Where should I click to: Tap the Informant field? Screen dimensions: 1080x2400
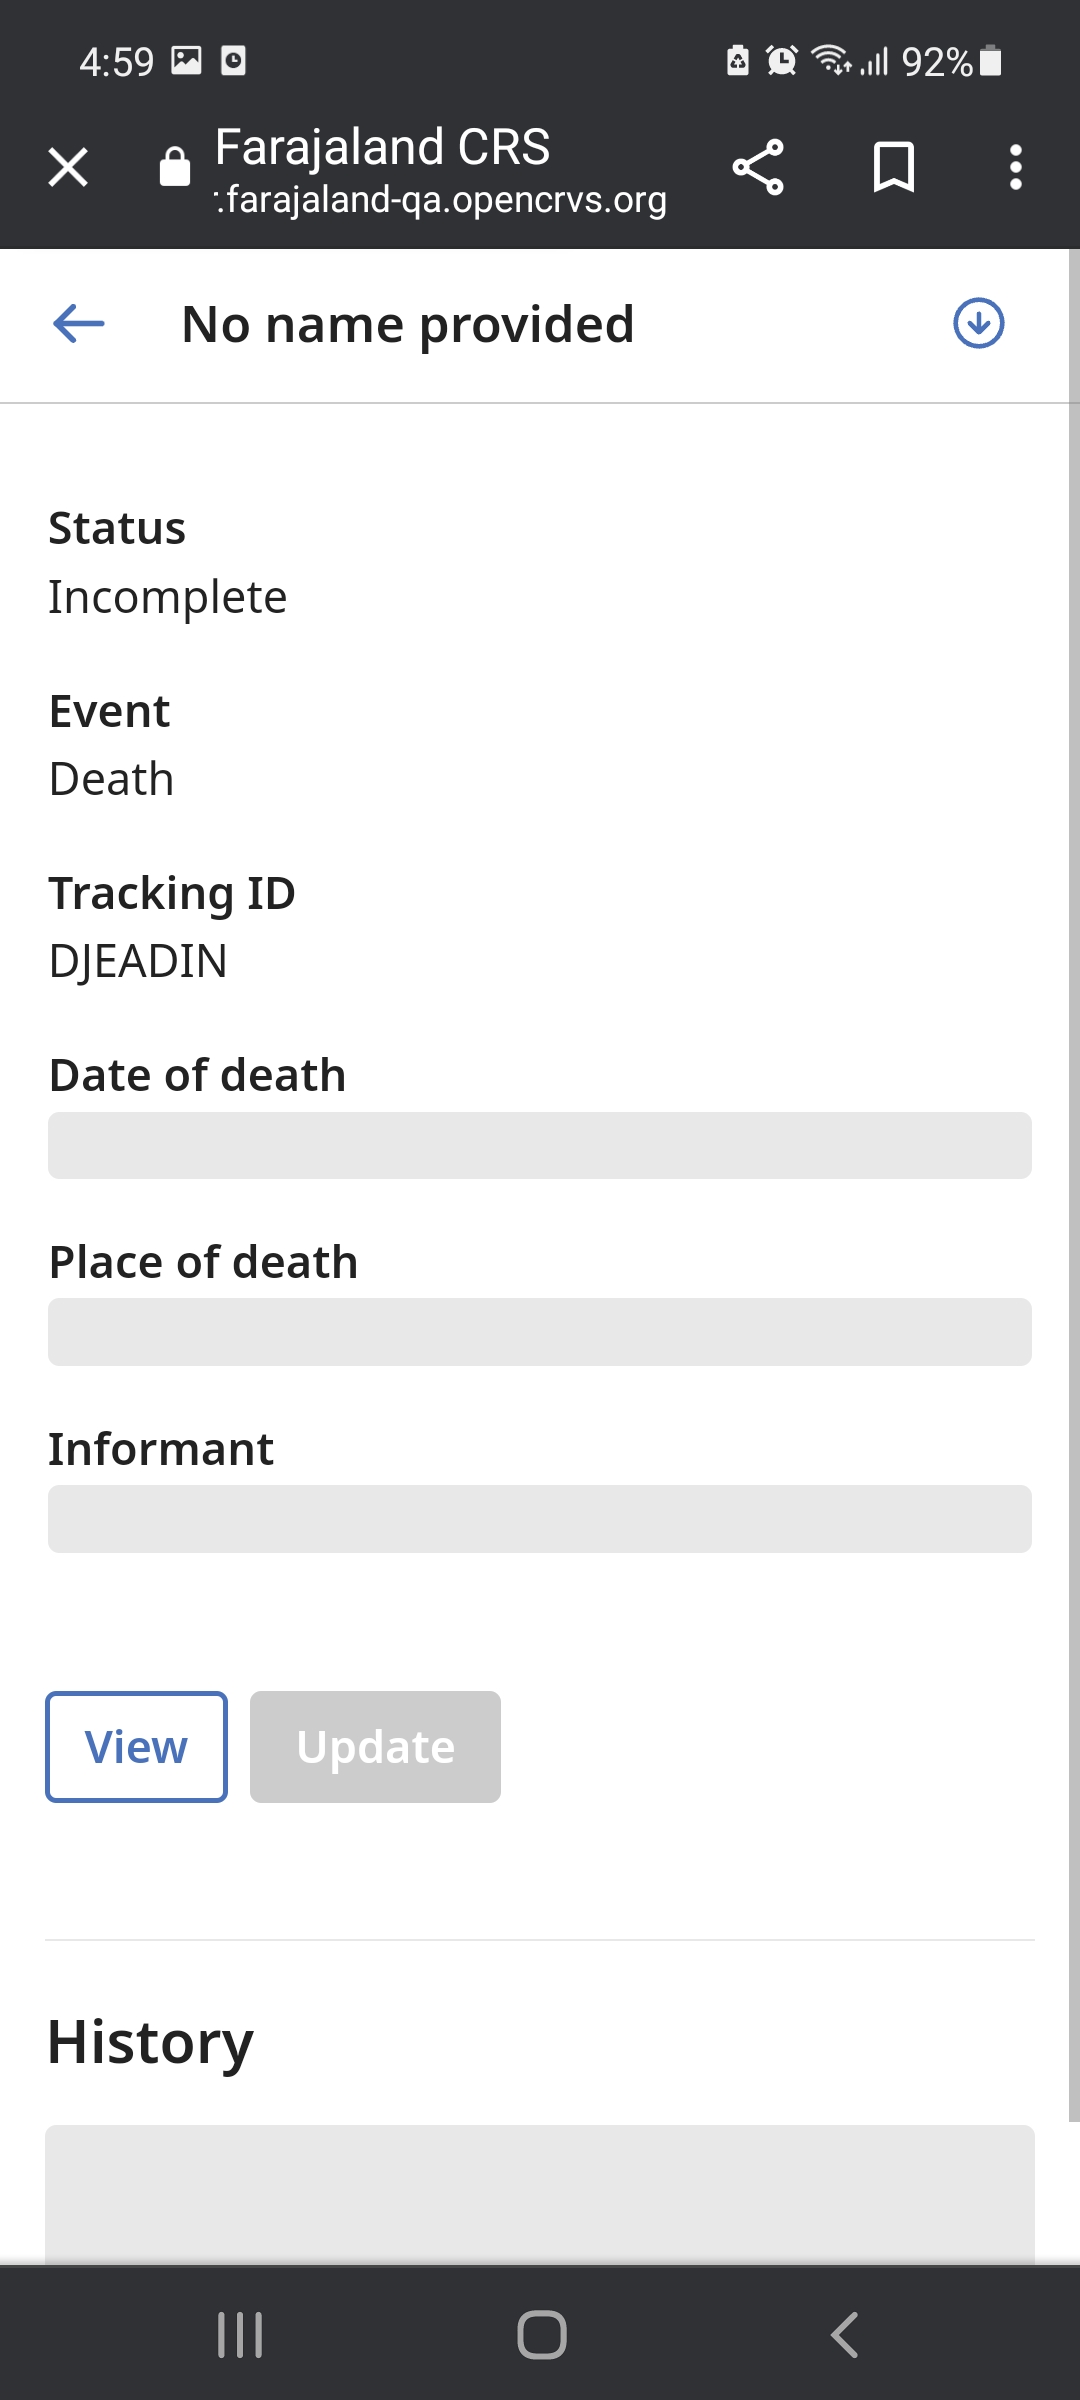click(540, 1519)
